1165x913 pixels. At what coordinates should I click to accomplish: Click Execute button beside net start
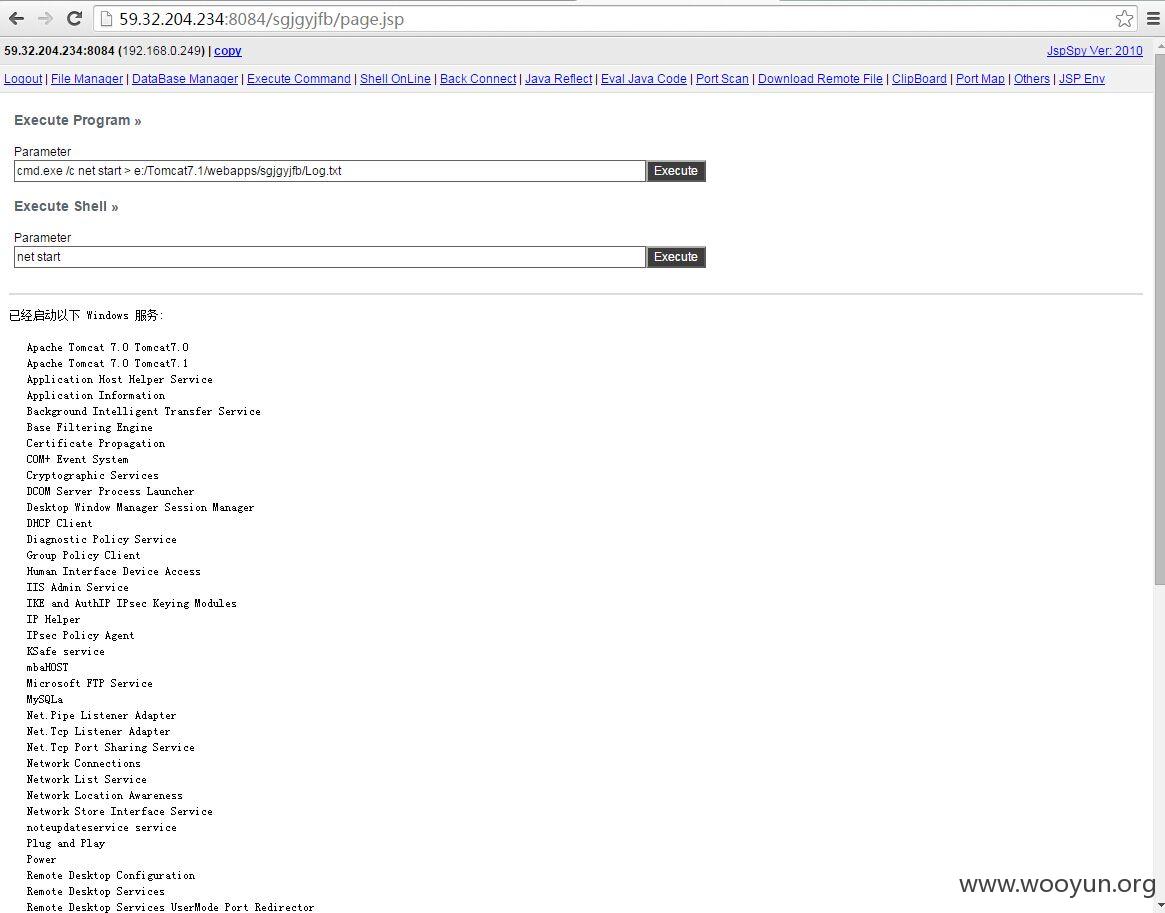point(676,257)
